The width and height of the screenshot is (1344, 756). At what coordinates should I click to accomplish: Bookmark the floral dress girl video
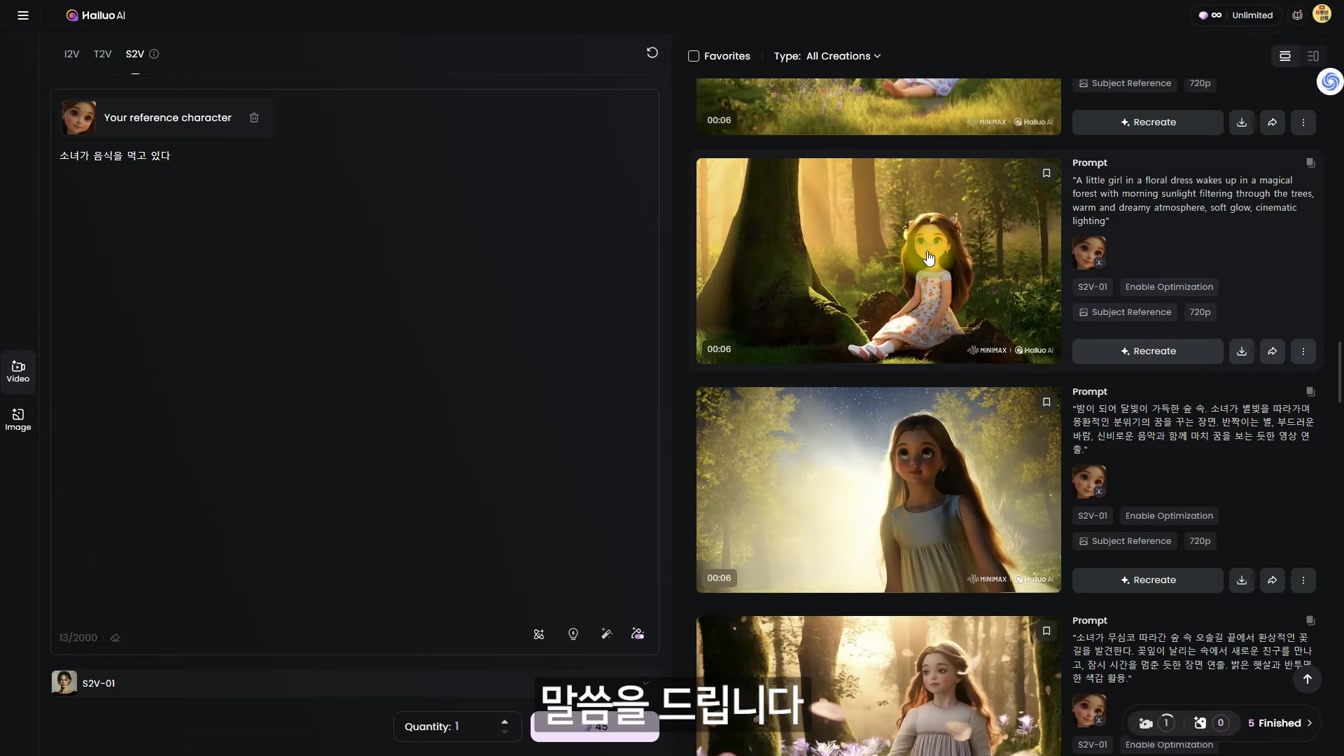[1046, 173]
